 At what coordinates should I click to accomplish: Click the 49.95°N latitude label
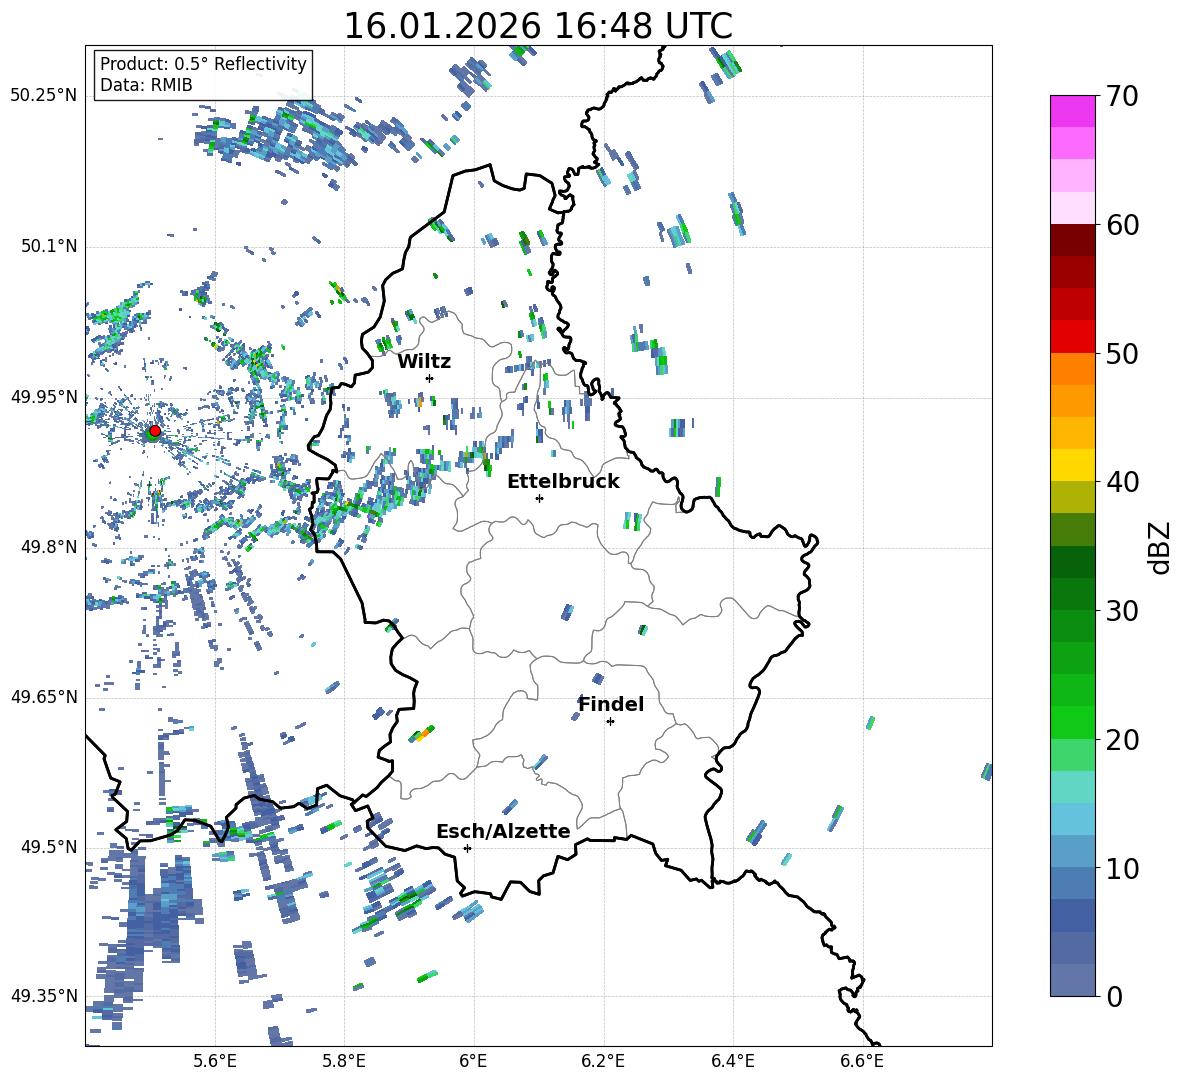click(44, 397)
